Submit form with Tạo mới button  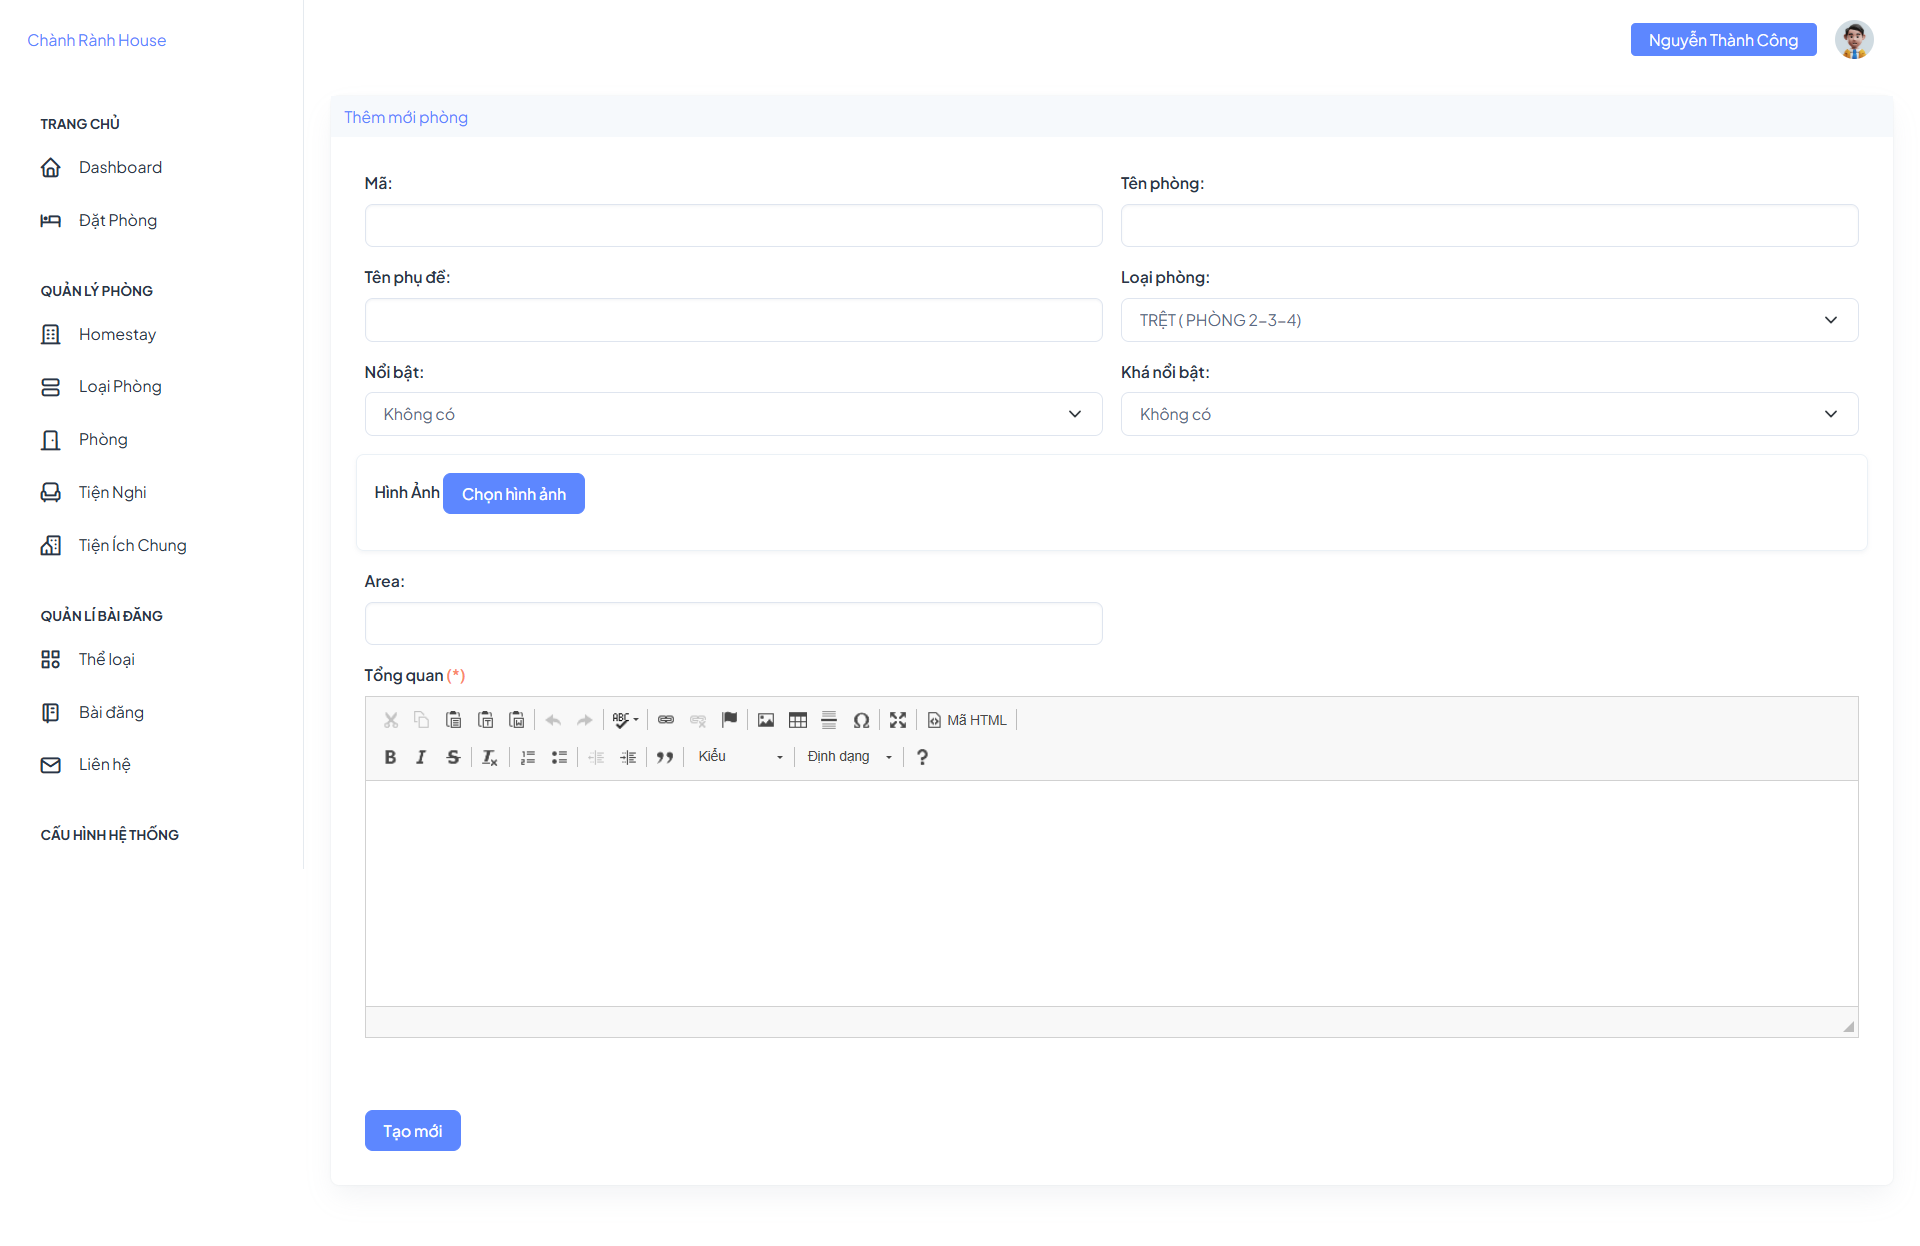tap(413, 1131)
